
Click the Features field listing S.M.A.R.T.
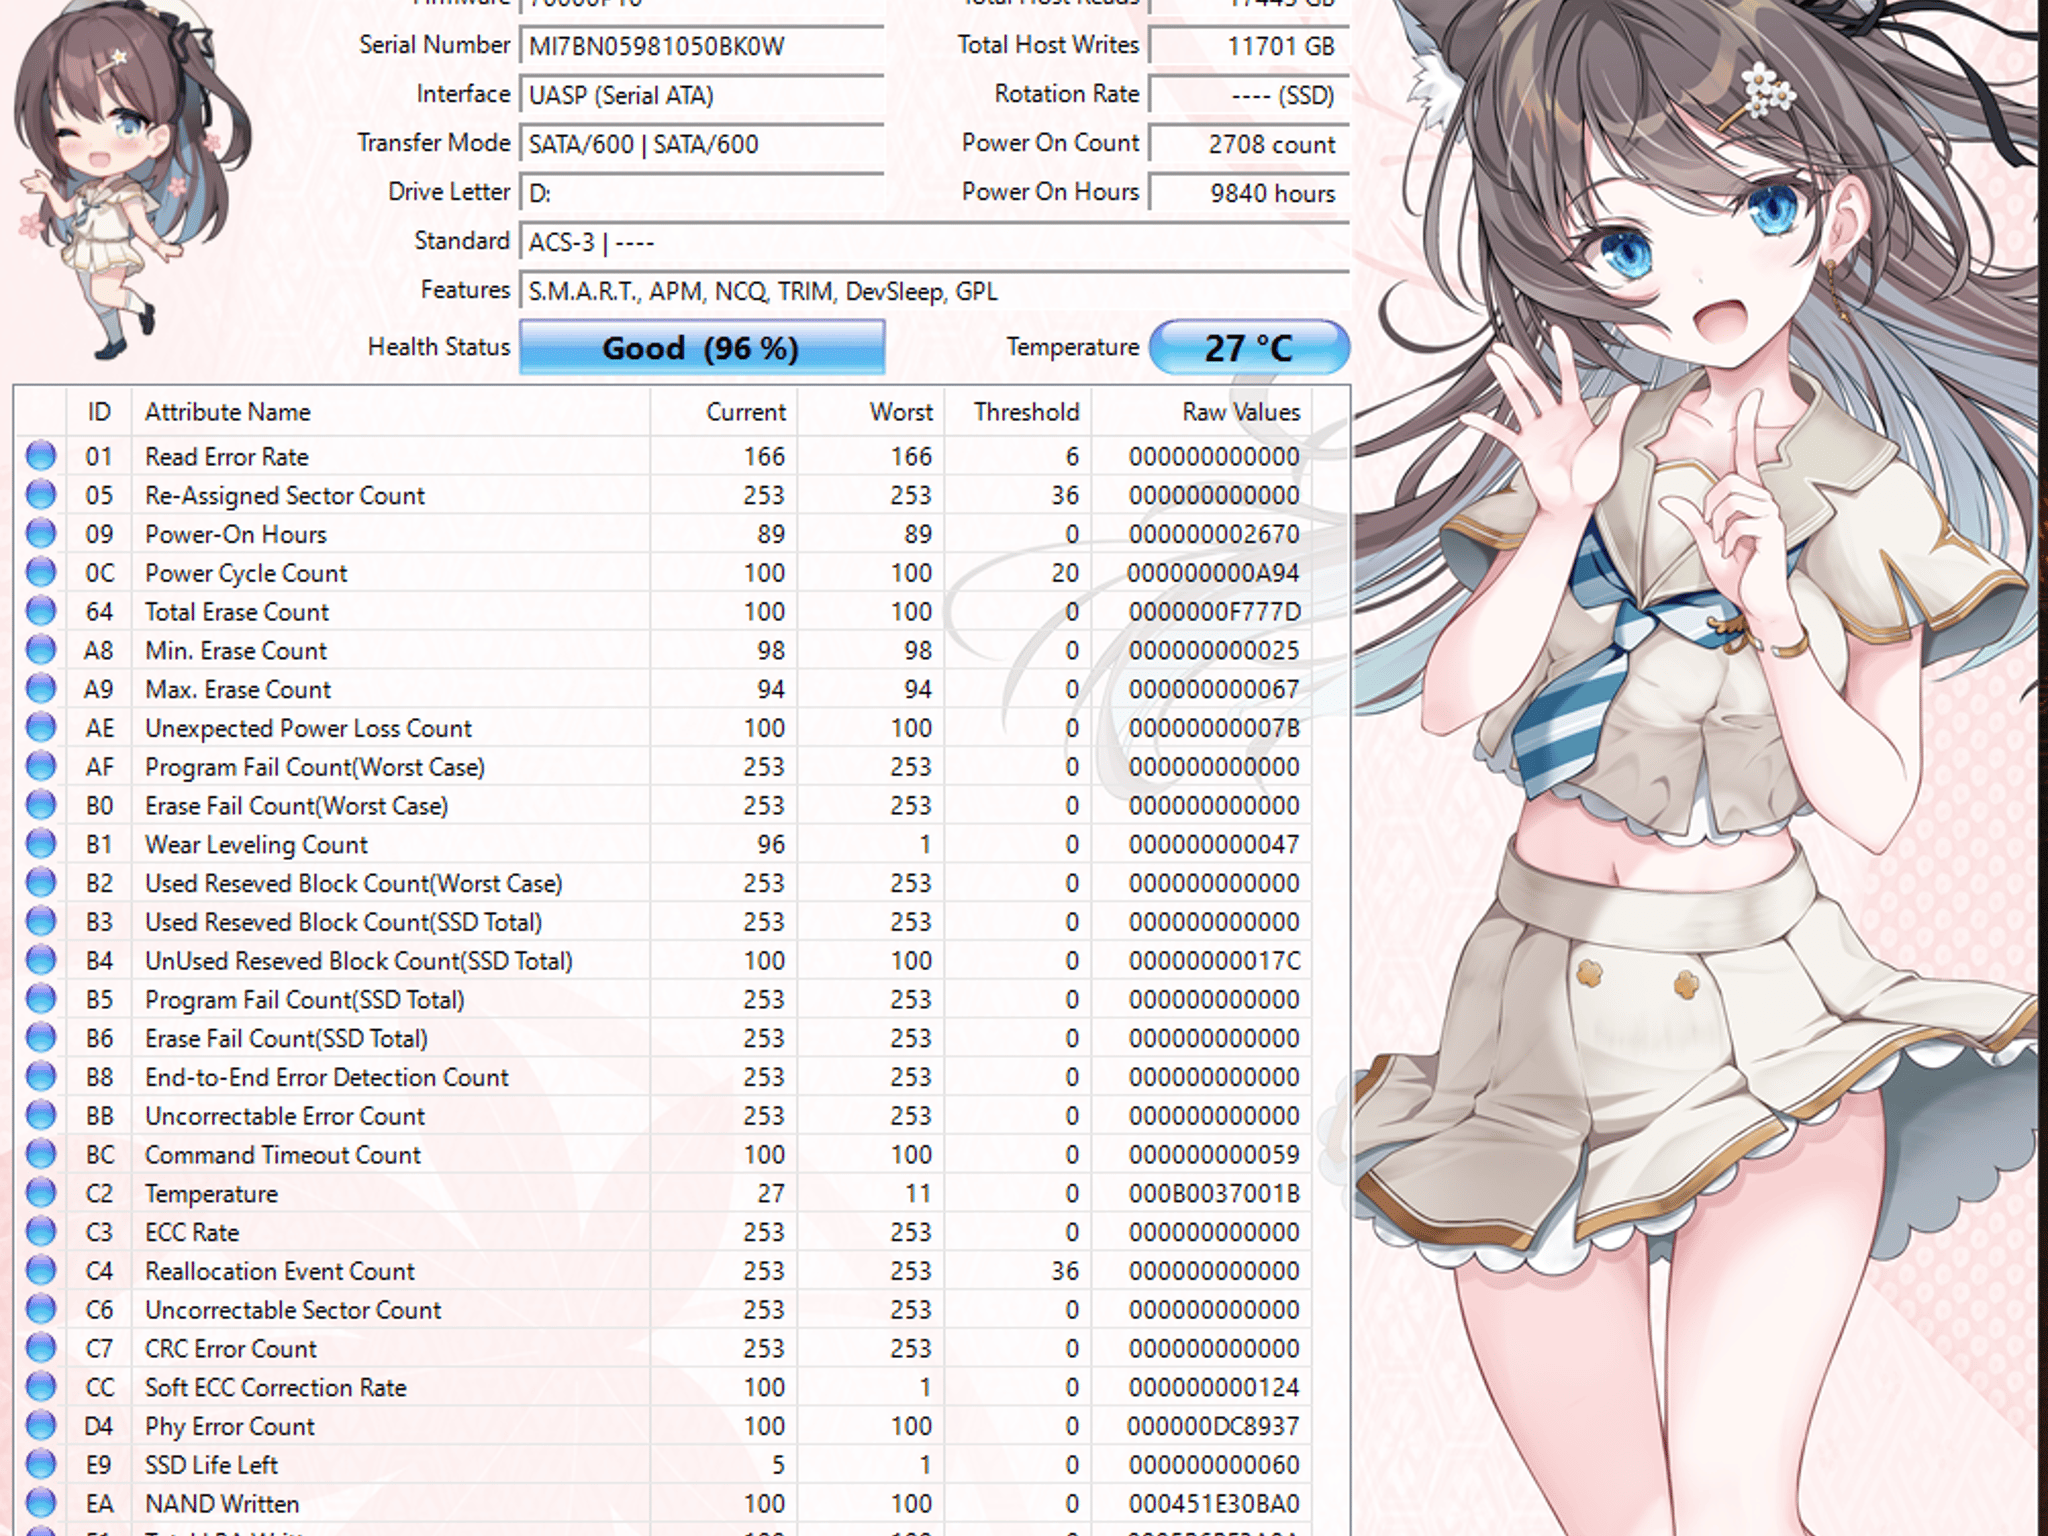click(935, 291)
